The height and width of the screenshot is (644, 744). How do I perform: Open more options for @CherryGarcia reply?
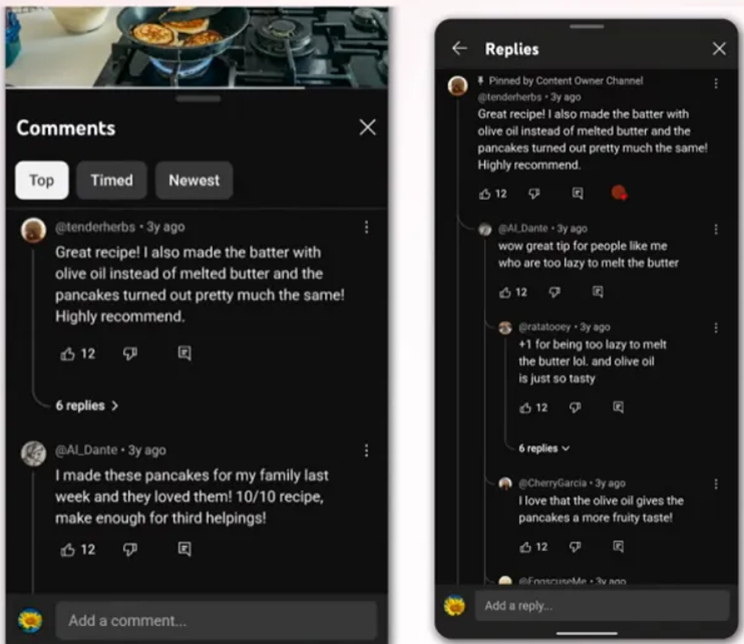[716, 484]
